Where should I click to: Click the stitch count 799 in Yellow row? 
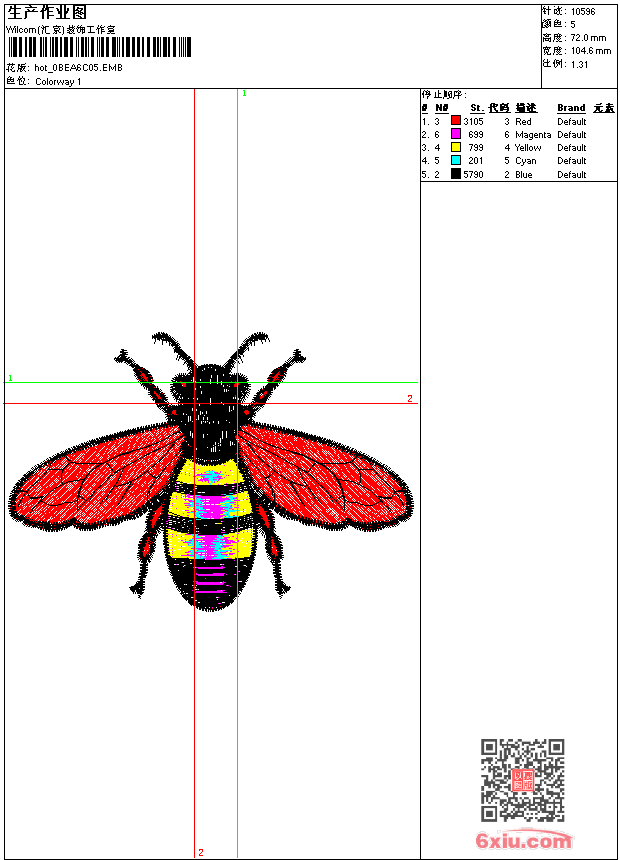click(476, 148)
